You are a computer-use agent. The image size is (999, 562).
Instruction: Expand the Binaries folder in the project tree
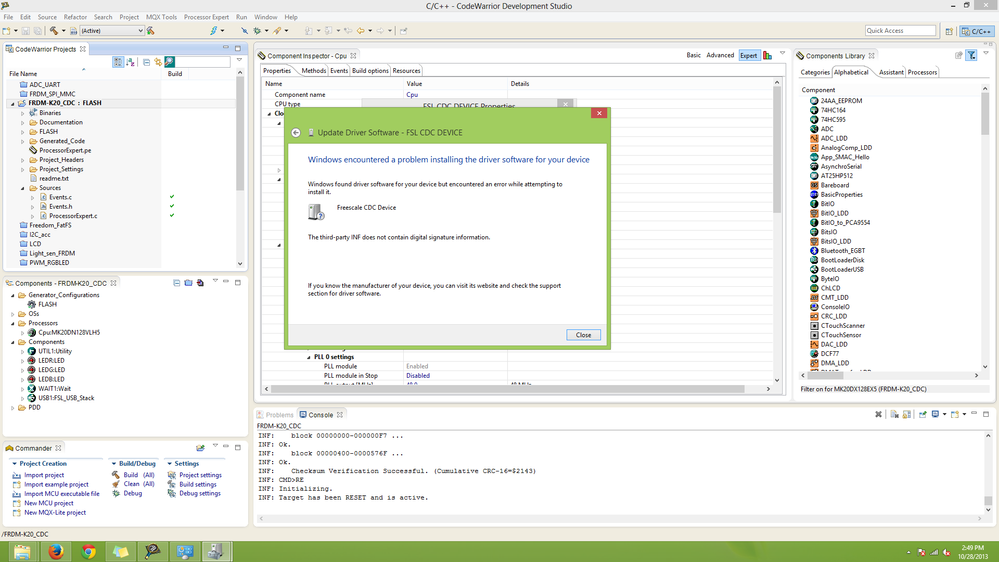[x=23, y=113]
